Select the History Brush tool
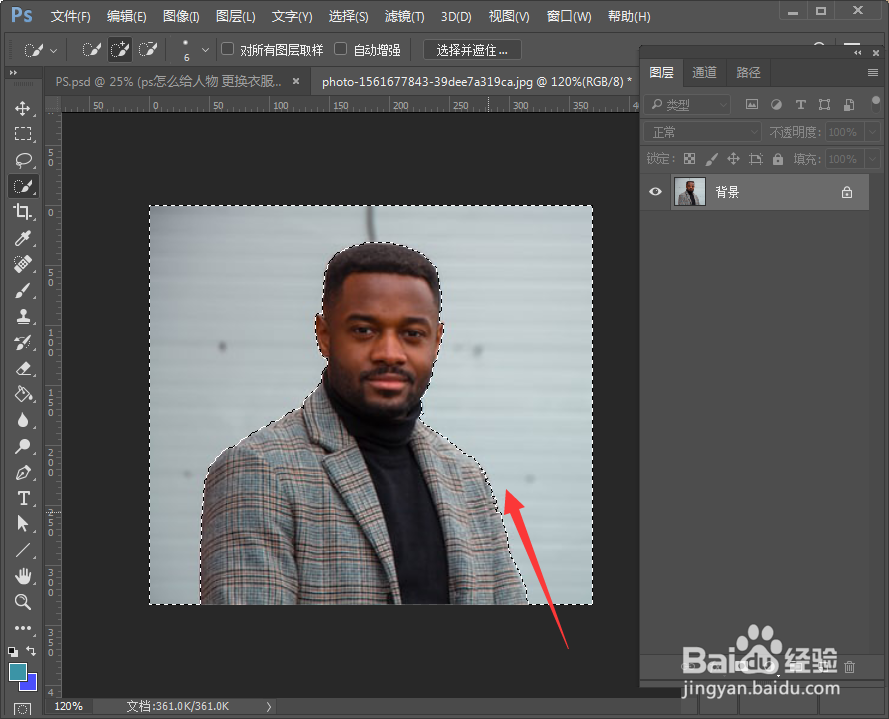Viewport: 889px width, 719px height. coord(23,342)
